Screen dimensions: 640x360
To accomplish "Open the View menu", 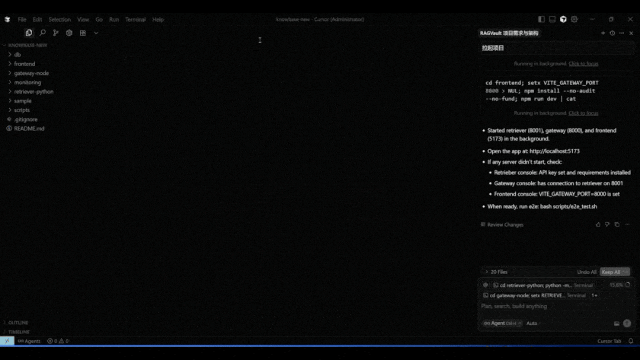I will click(x=83, y=19).
